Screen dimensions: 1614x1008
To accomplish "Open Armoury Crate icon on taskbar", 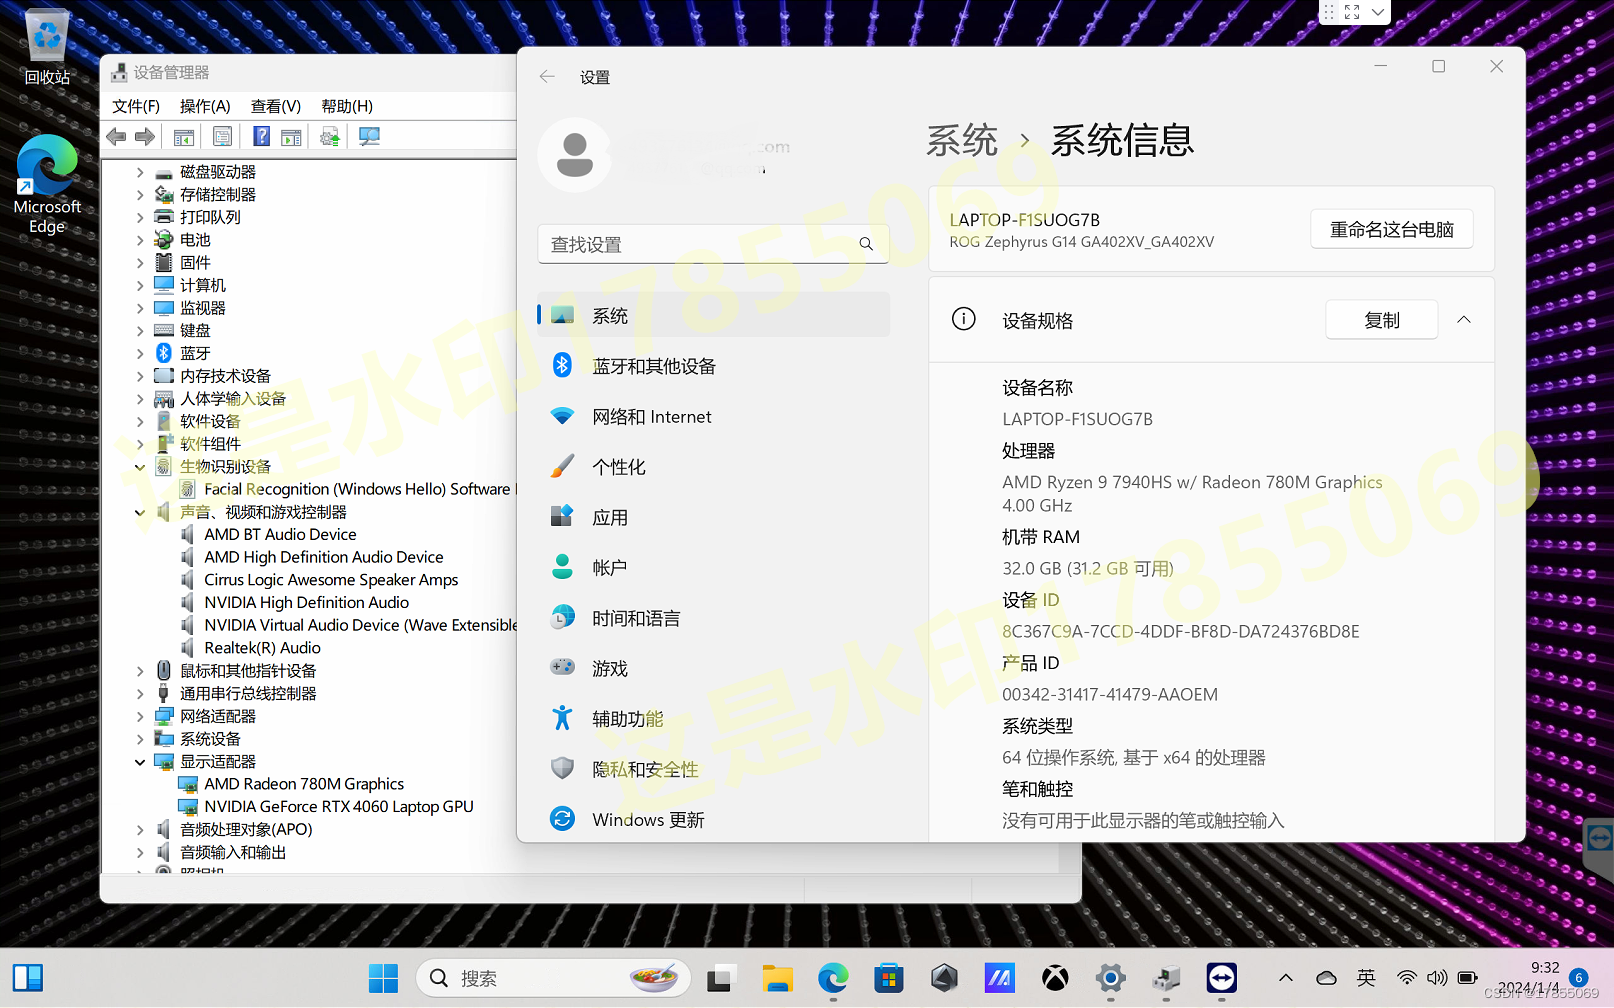I will (944, 978).
